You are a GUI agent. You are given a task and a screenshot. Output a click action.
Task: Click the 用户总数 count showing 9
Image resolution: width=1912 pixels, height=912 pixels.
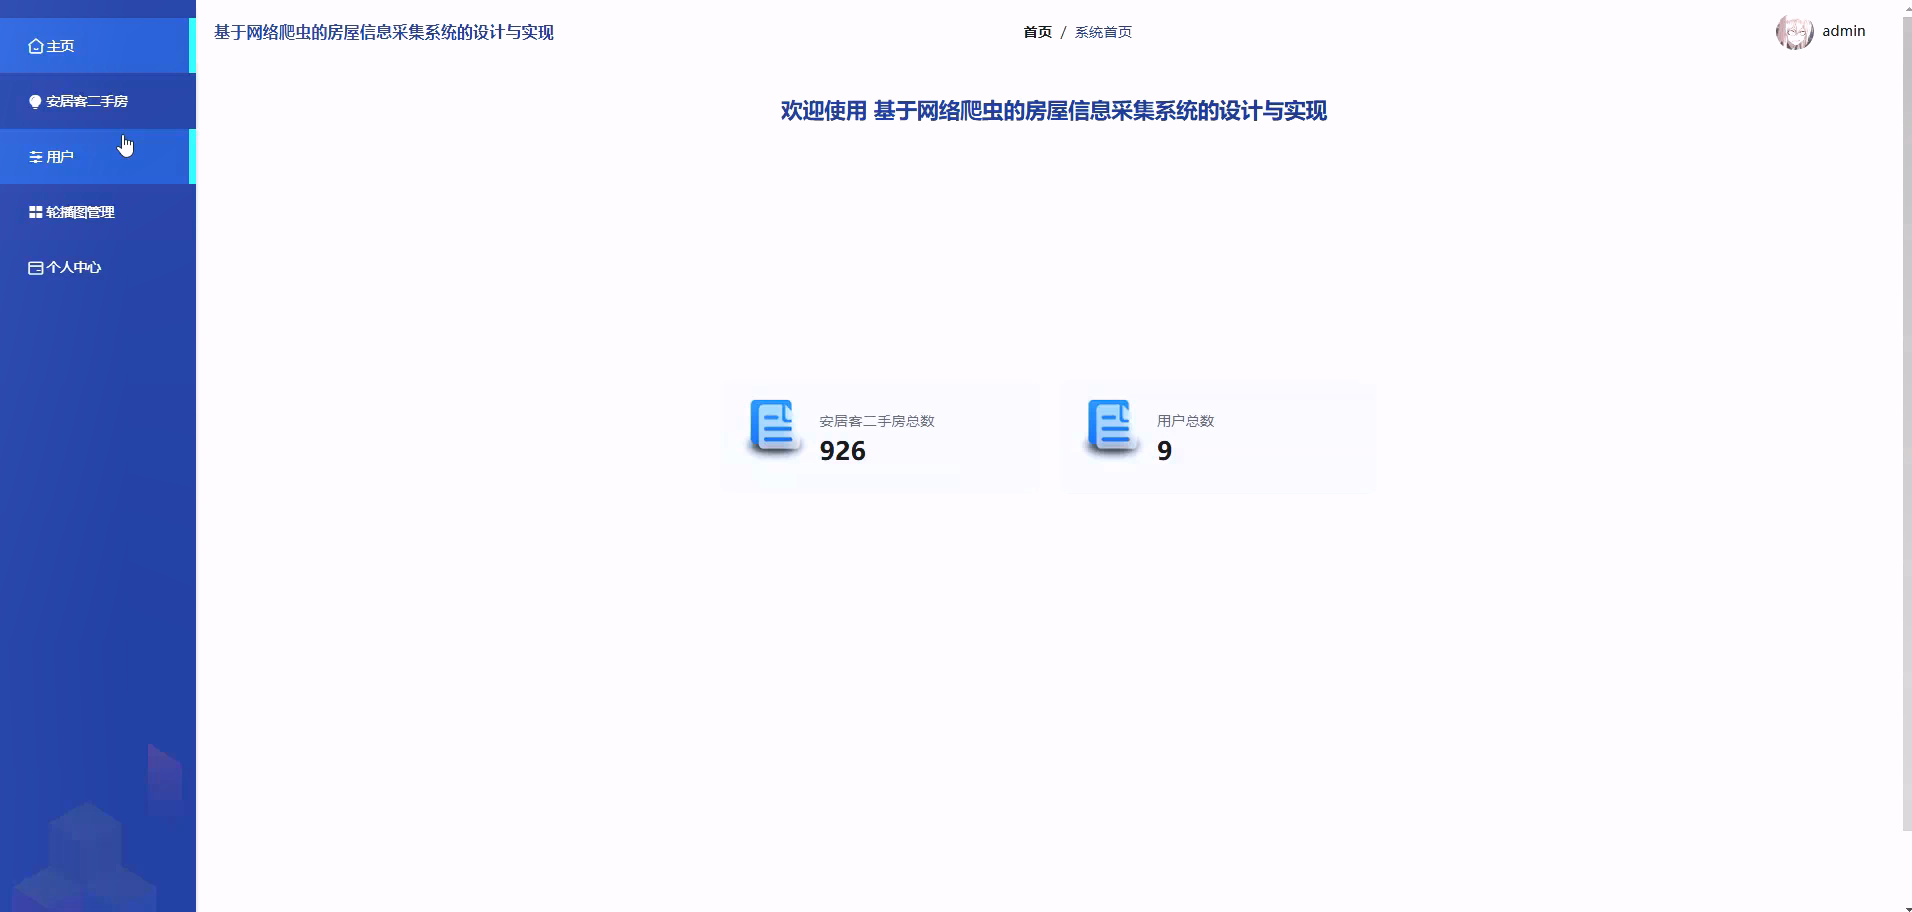pos(1164,450)
